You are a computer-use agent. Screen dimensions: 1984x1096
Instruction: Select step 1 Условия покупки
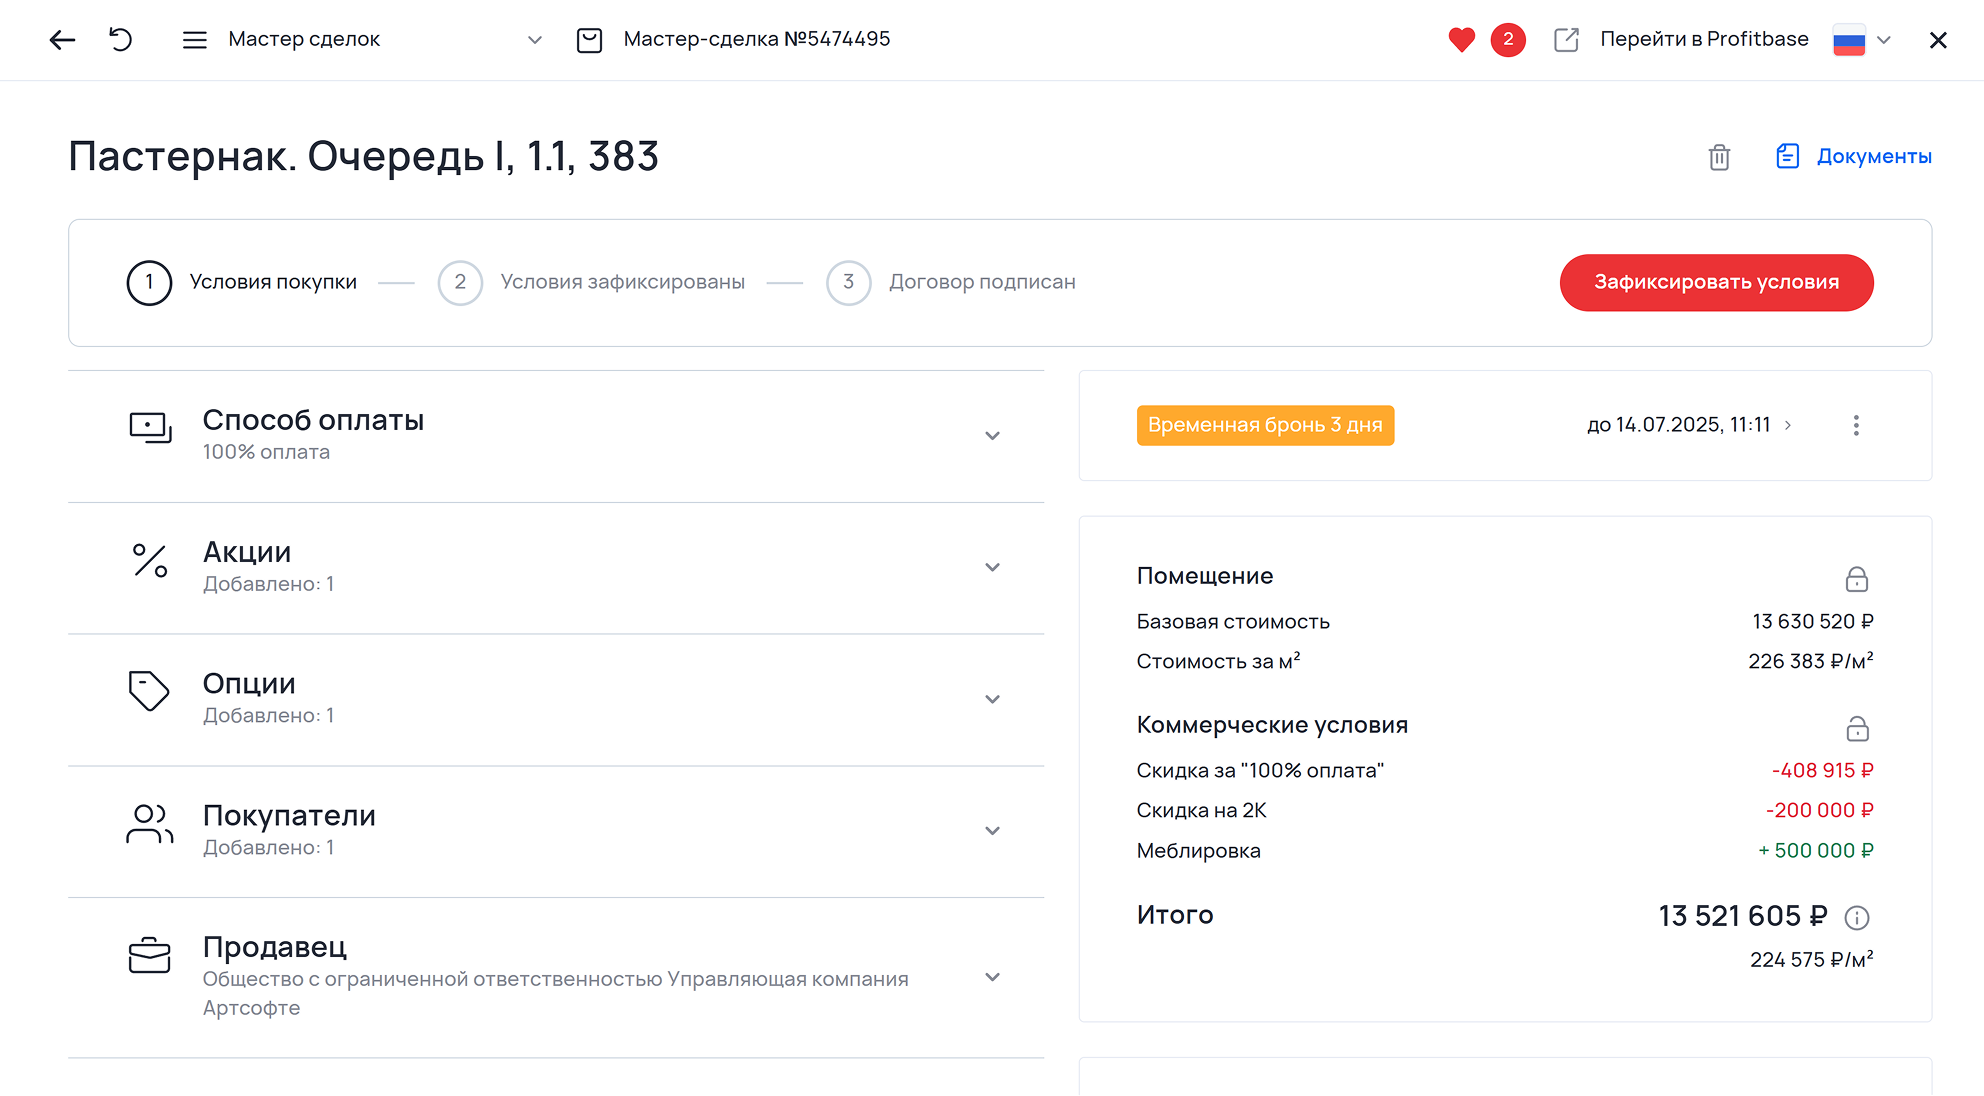[242, 283]
